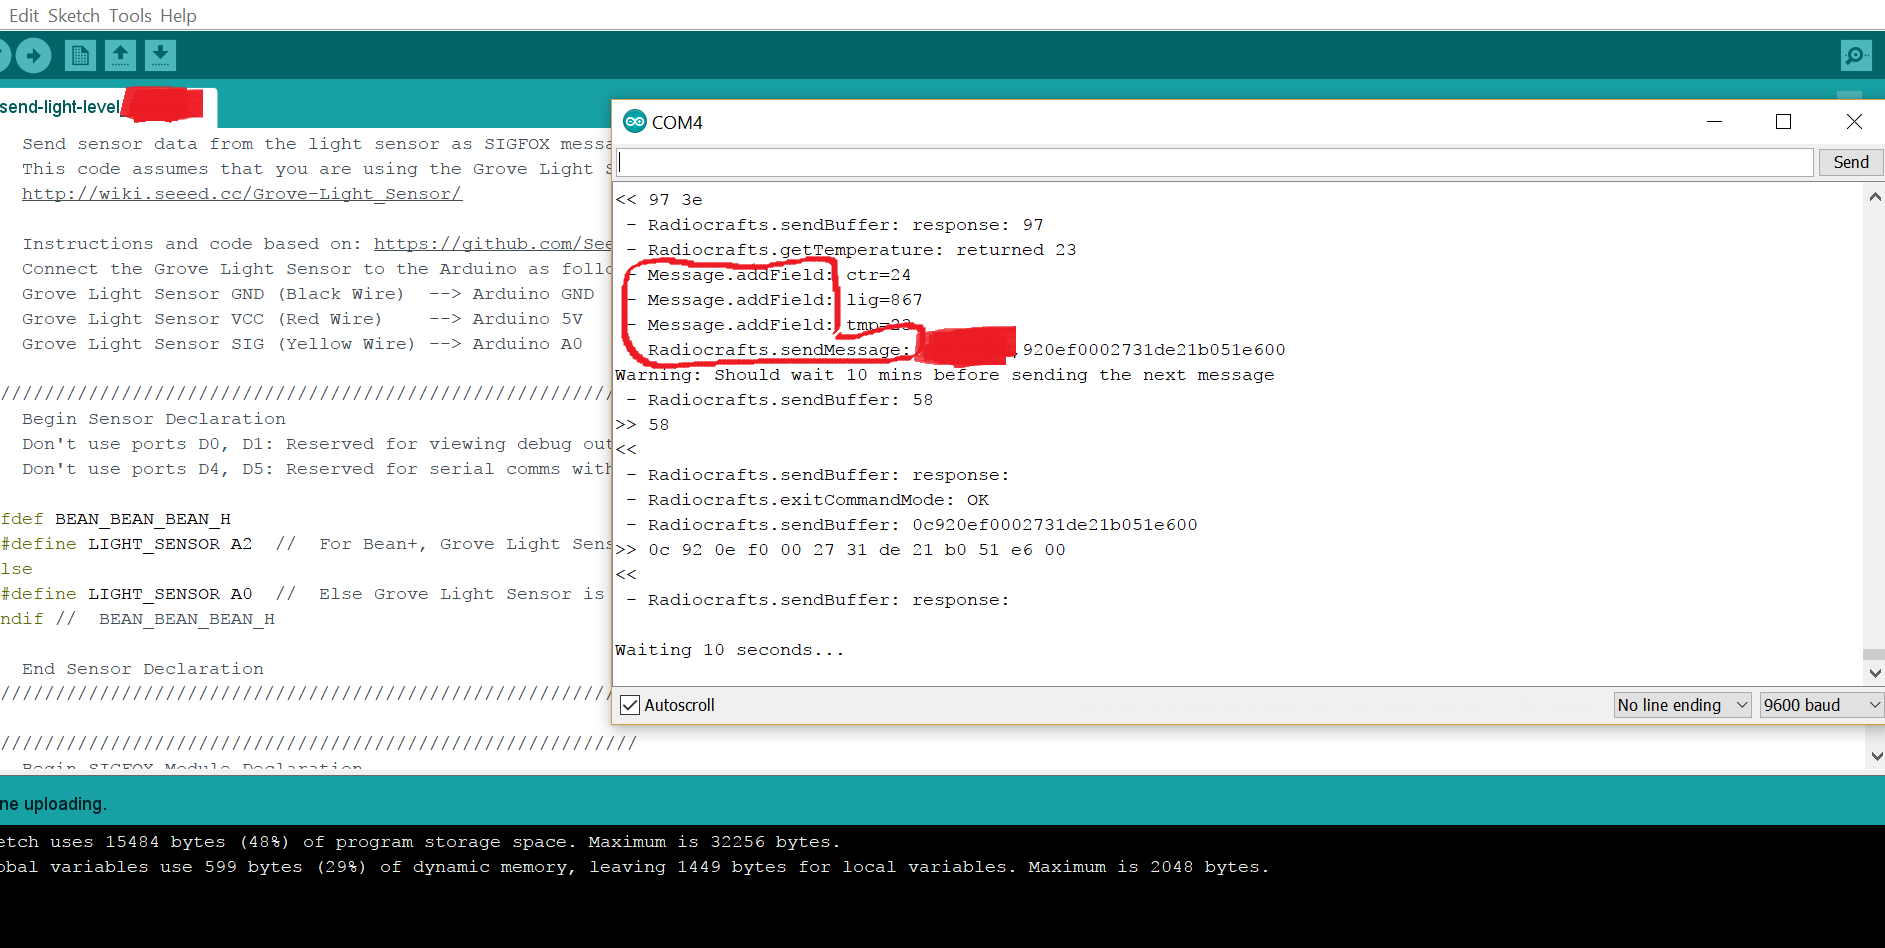The width and height of the screenshot is (1885, 948).
Task: Open the Sketch menu
Action: 72,15
